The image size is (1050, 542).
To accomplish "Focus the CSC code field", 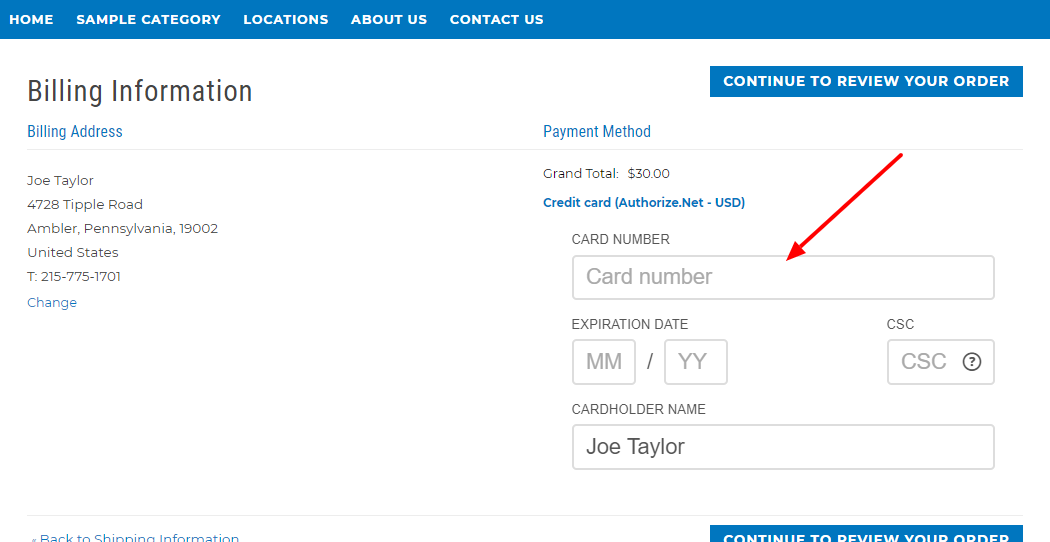I will click(x=940, y=362).
